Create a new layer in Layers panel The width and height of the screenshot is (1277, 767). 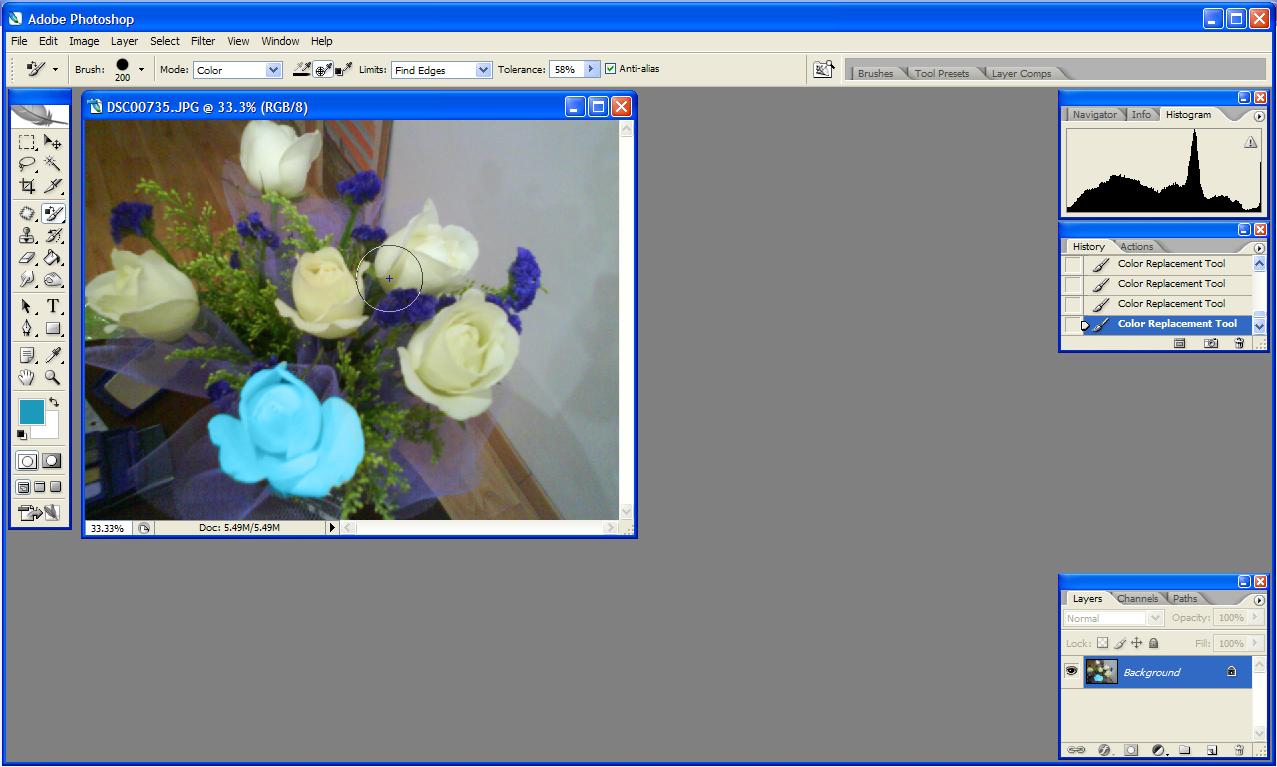click(1211, 750)
